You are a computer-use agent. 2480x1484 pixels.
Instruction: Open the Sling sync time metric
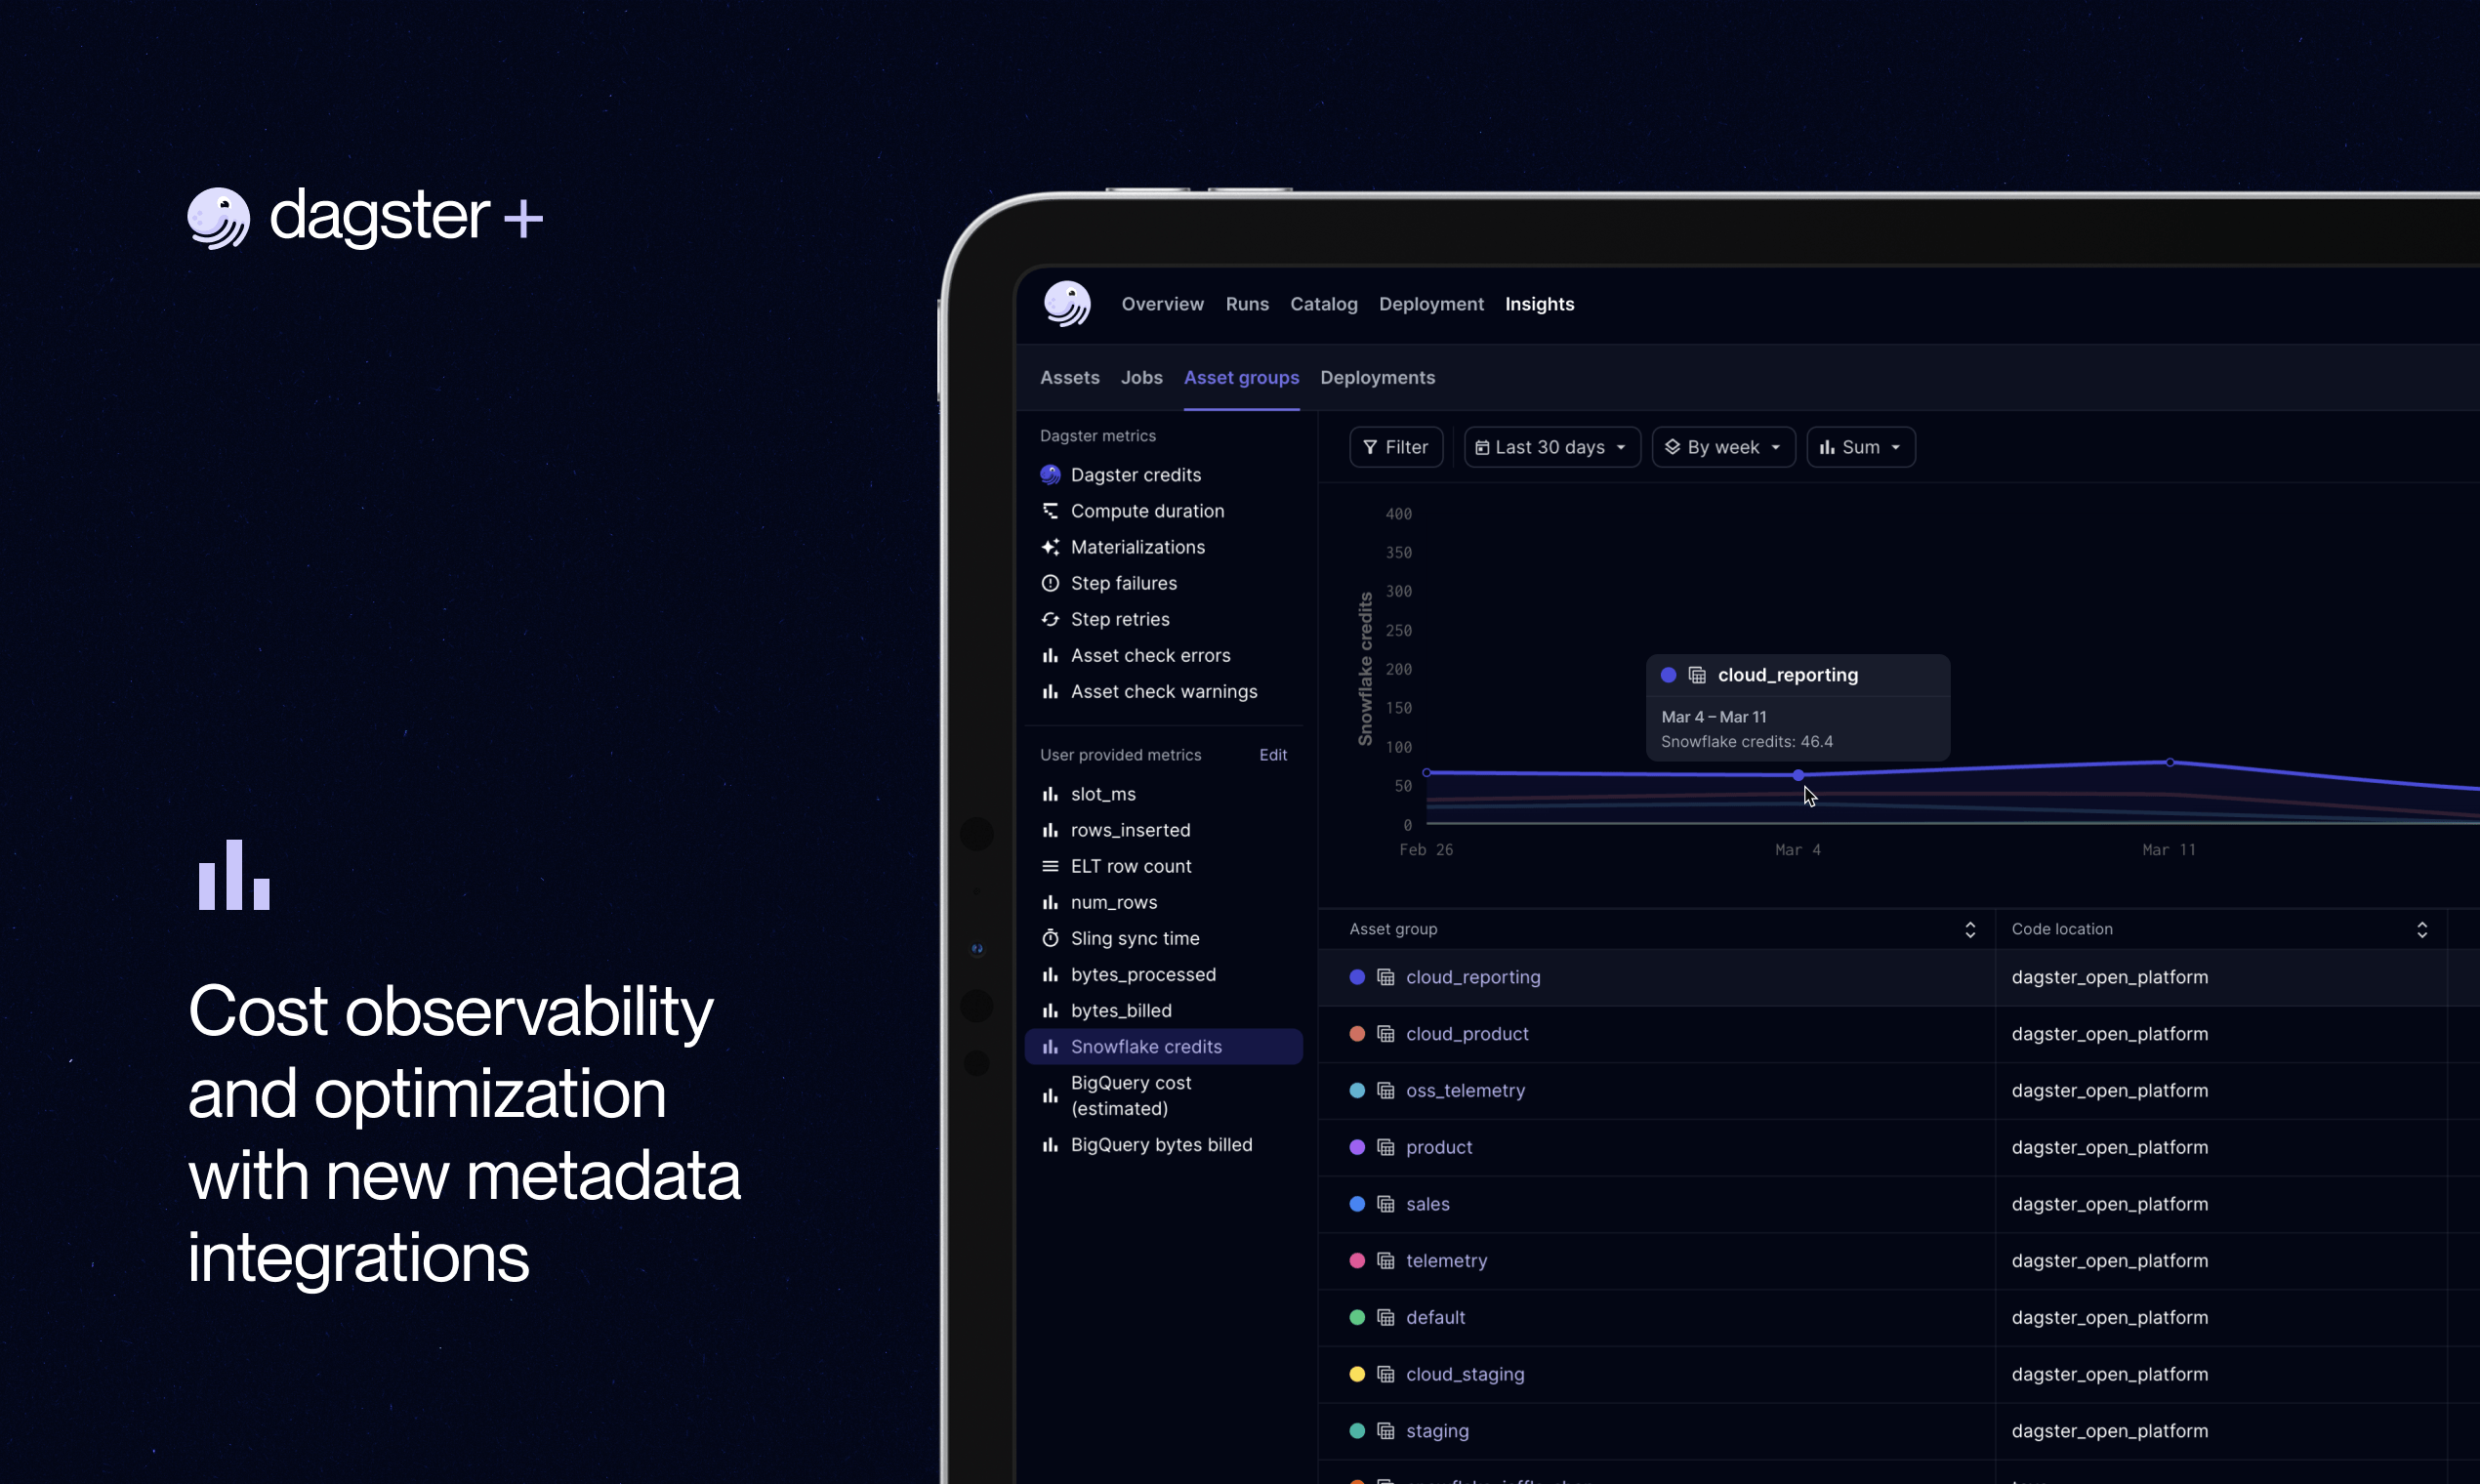(x=1135, y=938)
